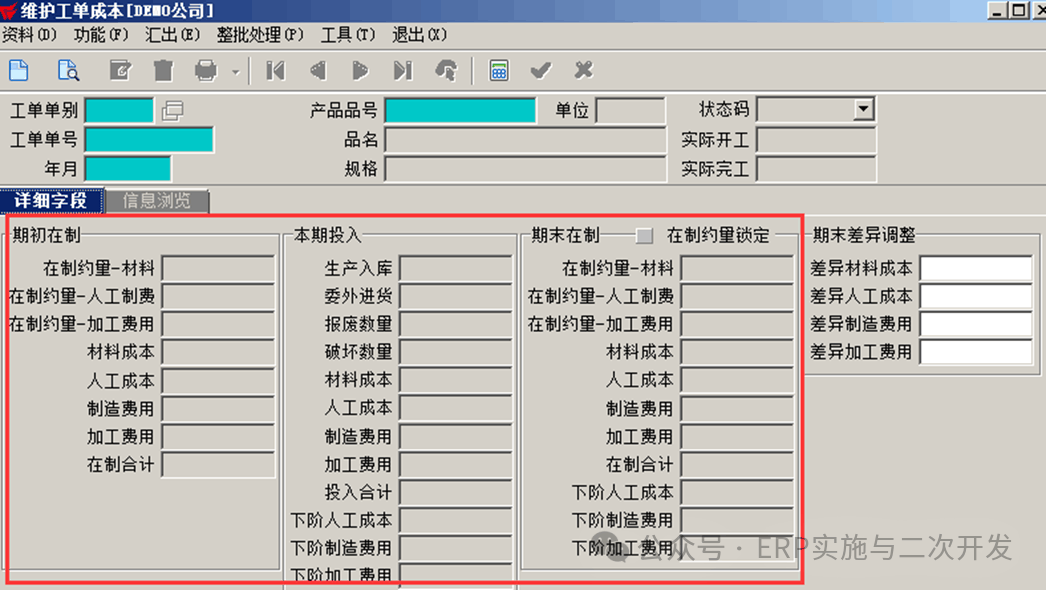Expand the 状态码 dropdown list

click(864, 110)
